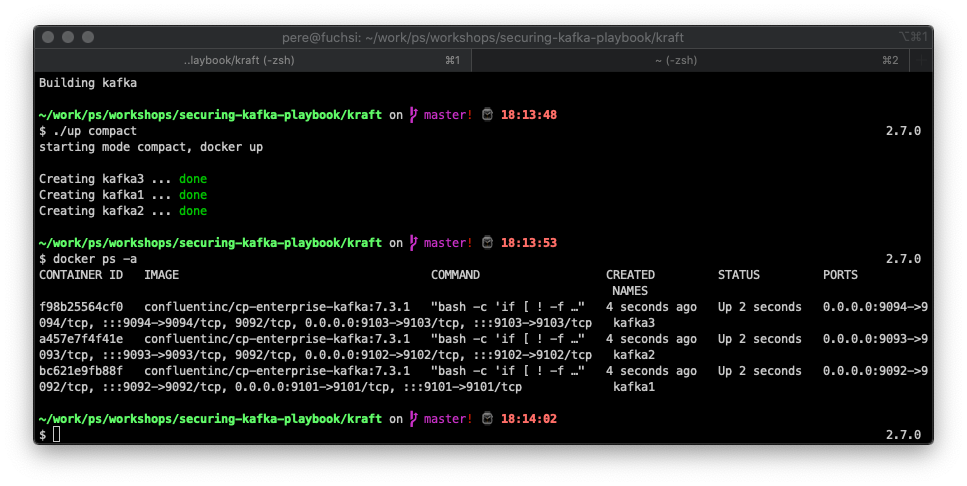Click container ID f98b25564cf0

click(x=81, y=307)
